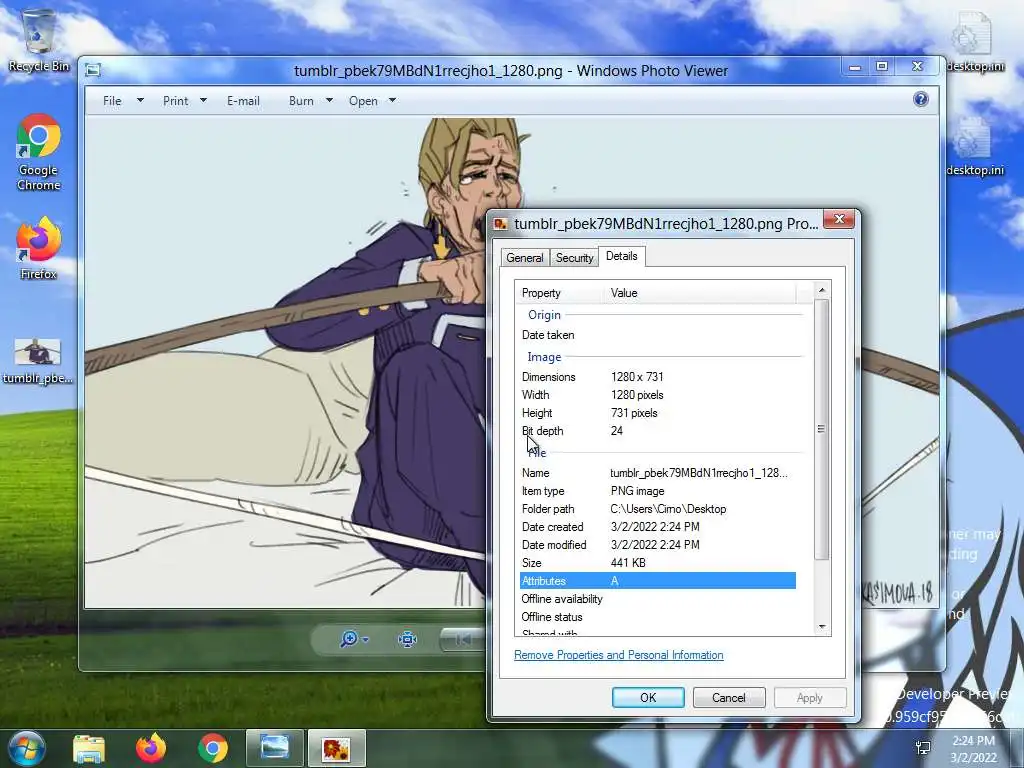The height and width of the screenshot is (768, 1024).
Task: Select the Date modified row
Action: [x=658, y=545]
